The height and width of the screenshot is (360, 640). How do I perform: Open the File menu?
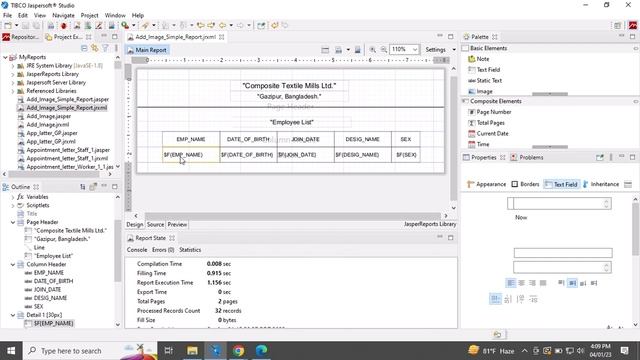(x=7, y=15)
